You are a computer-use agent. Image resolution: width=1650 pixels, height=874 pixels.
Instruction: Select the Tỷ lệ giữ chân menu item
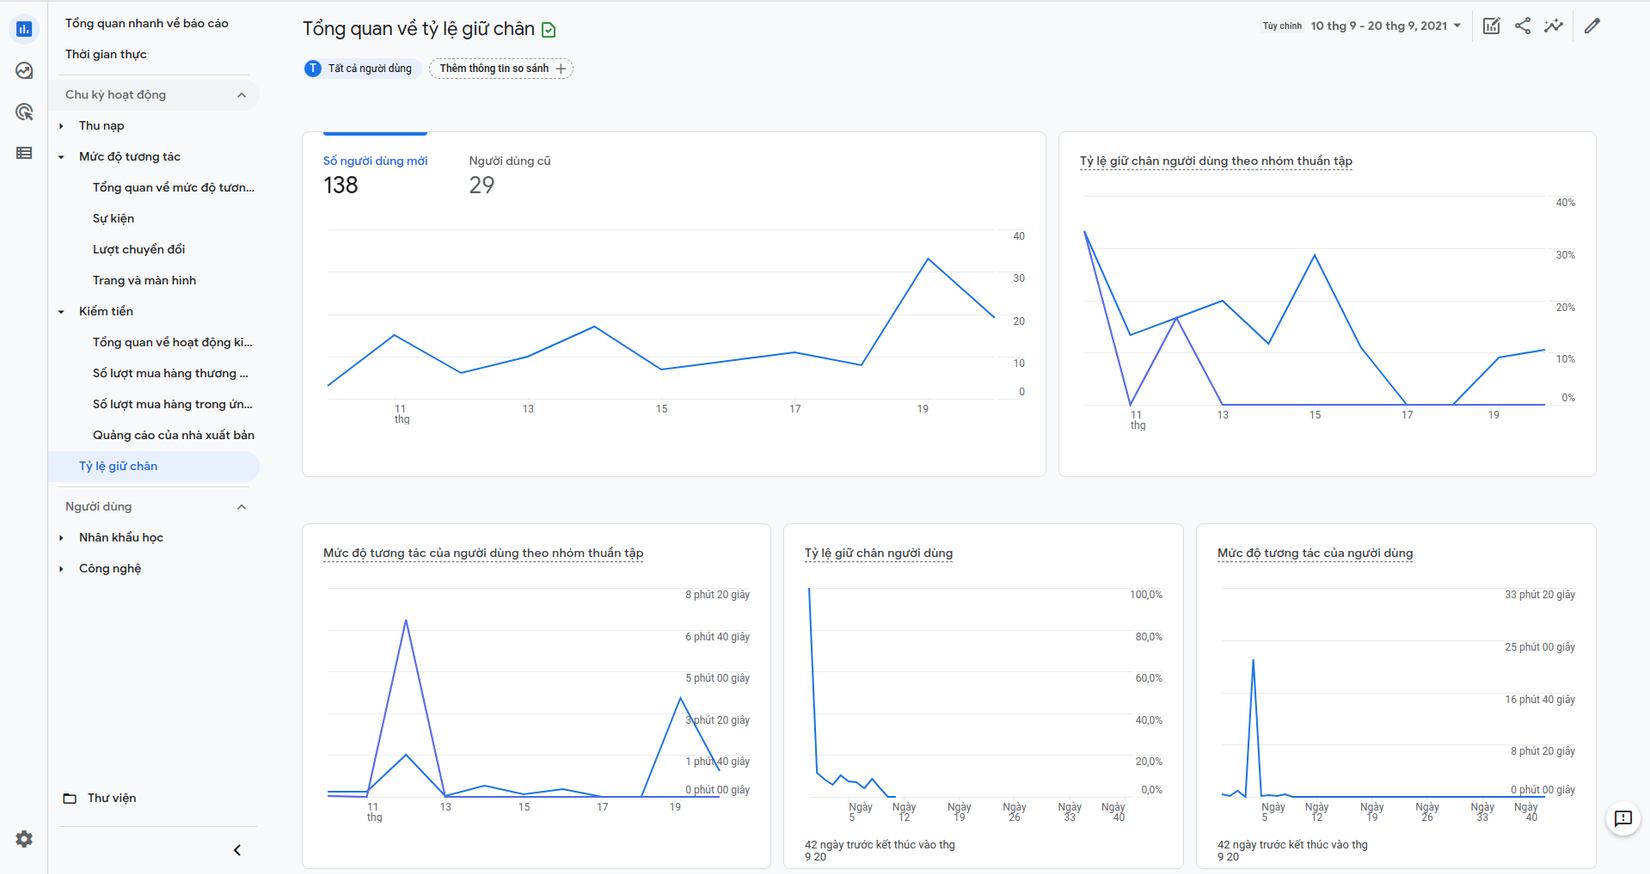point(154,466)
